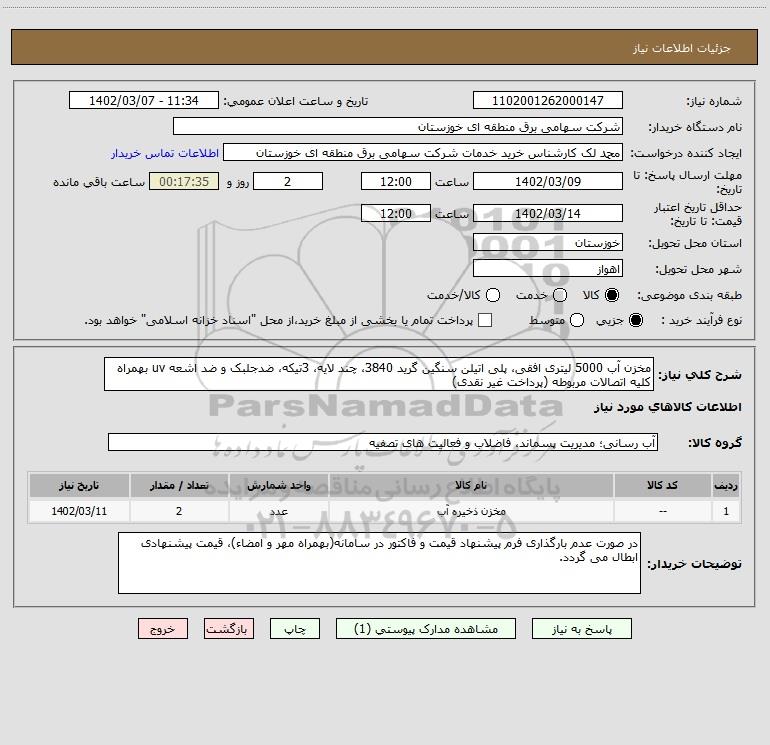The width and height of the screenshot is (770, 745).
Task: Select the کالا/خدمت radio button
Action: [493, 295]
